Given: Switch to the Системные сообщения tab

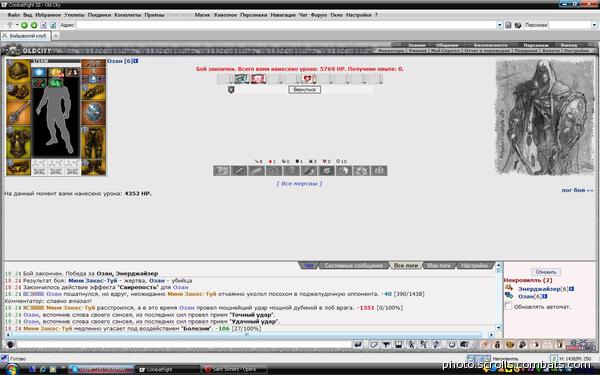Looking at the screenshot, I should (x=353, y=266).
